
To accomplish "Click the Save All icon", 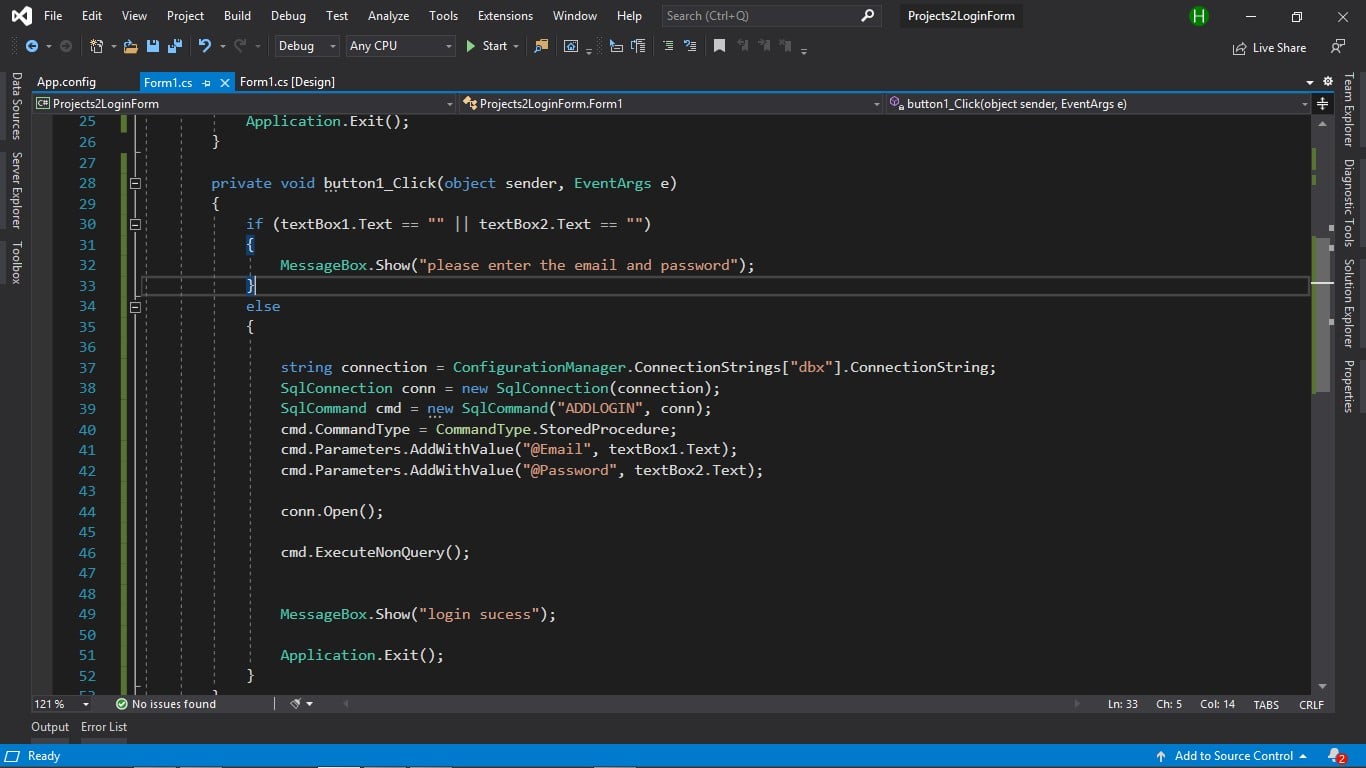I will click(175, 46).
